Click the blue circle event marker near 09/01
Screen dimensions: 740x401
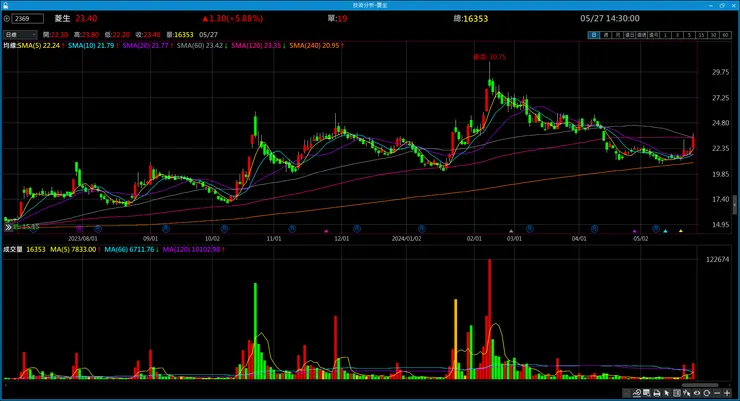[166, 229]
